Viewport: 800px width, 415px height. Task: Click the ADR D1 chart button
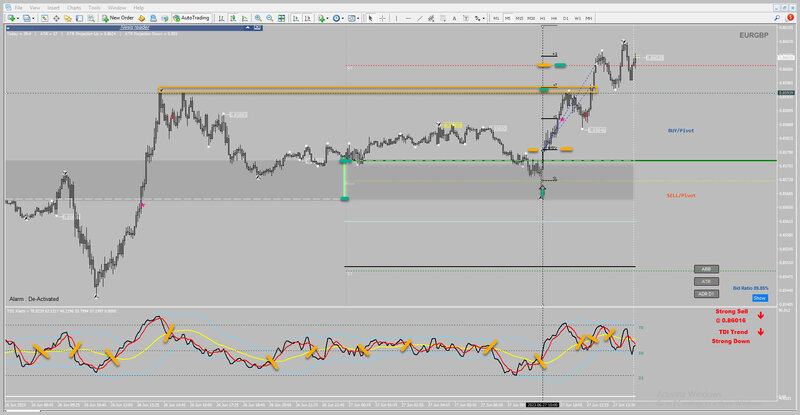tap(706, 294)
